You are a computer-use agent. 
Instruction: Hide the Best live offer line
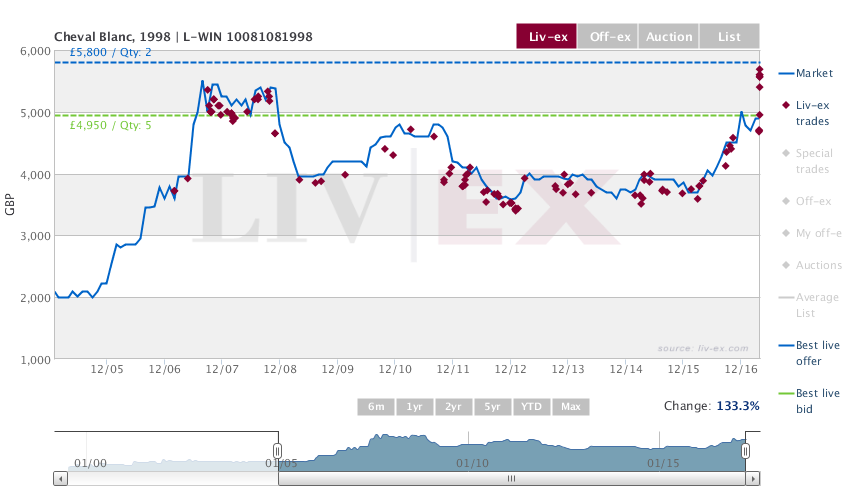[809, 353]
